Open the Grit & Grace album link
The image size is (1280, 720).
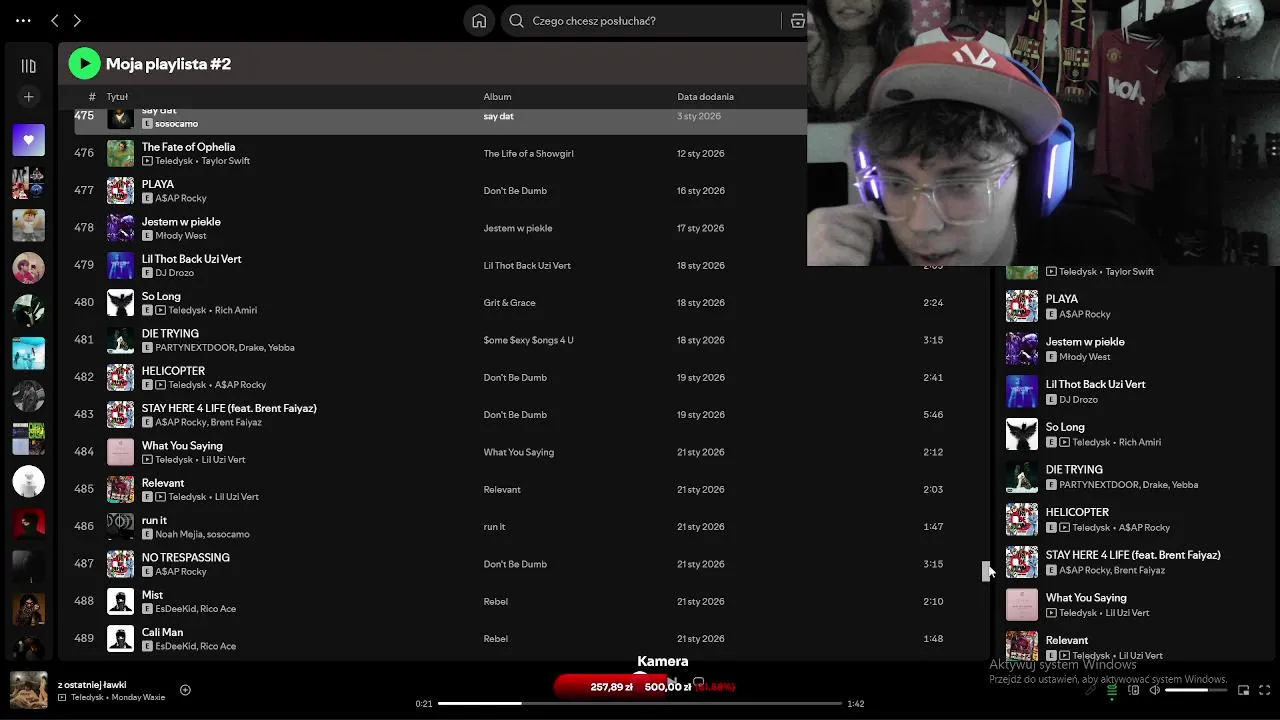tap(509, 303)
